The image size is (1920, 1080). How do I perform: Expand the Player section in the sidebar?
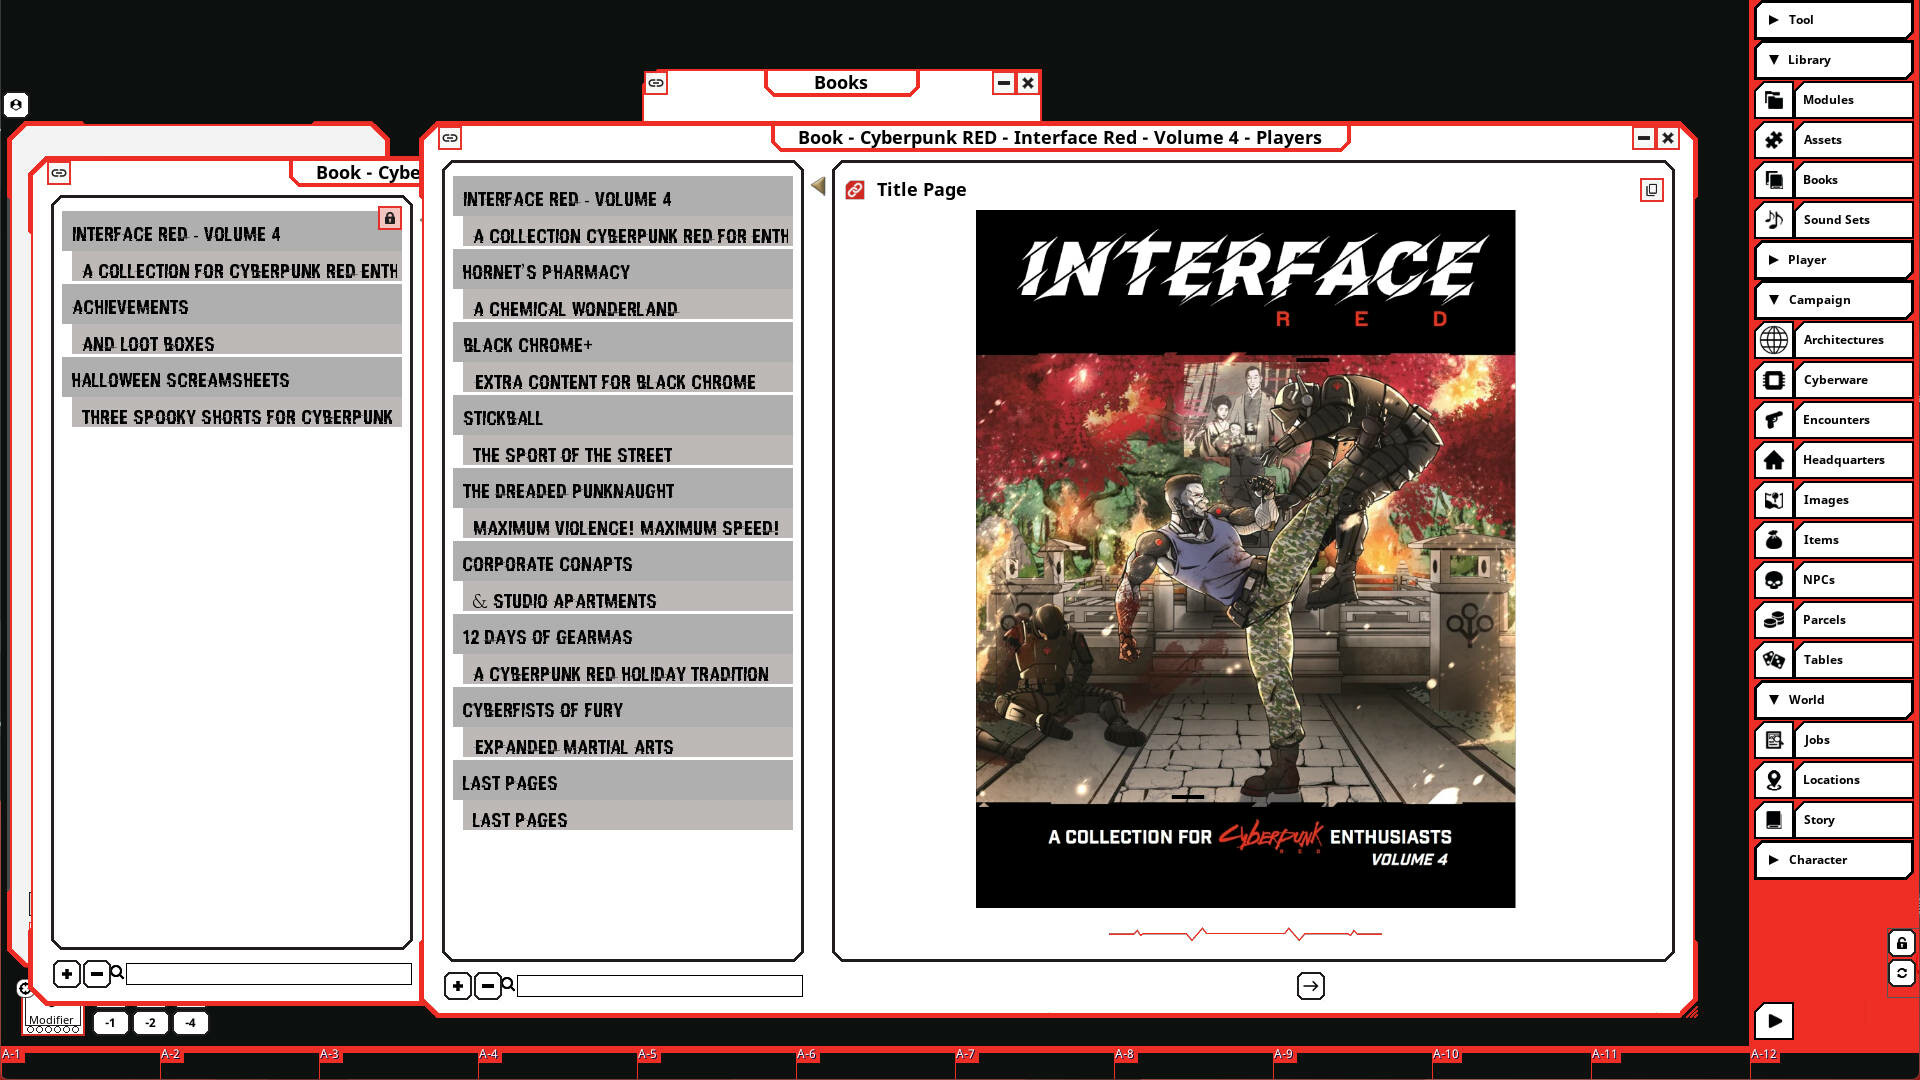click(x=1832, y=259)
